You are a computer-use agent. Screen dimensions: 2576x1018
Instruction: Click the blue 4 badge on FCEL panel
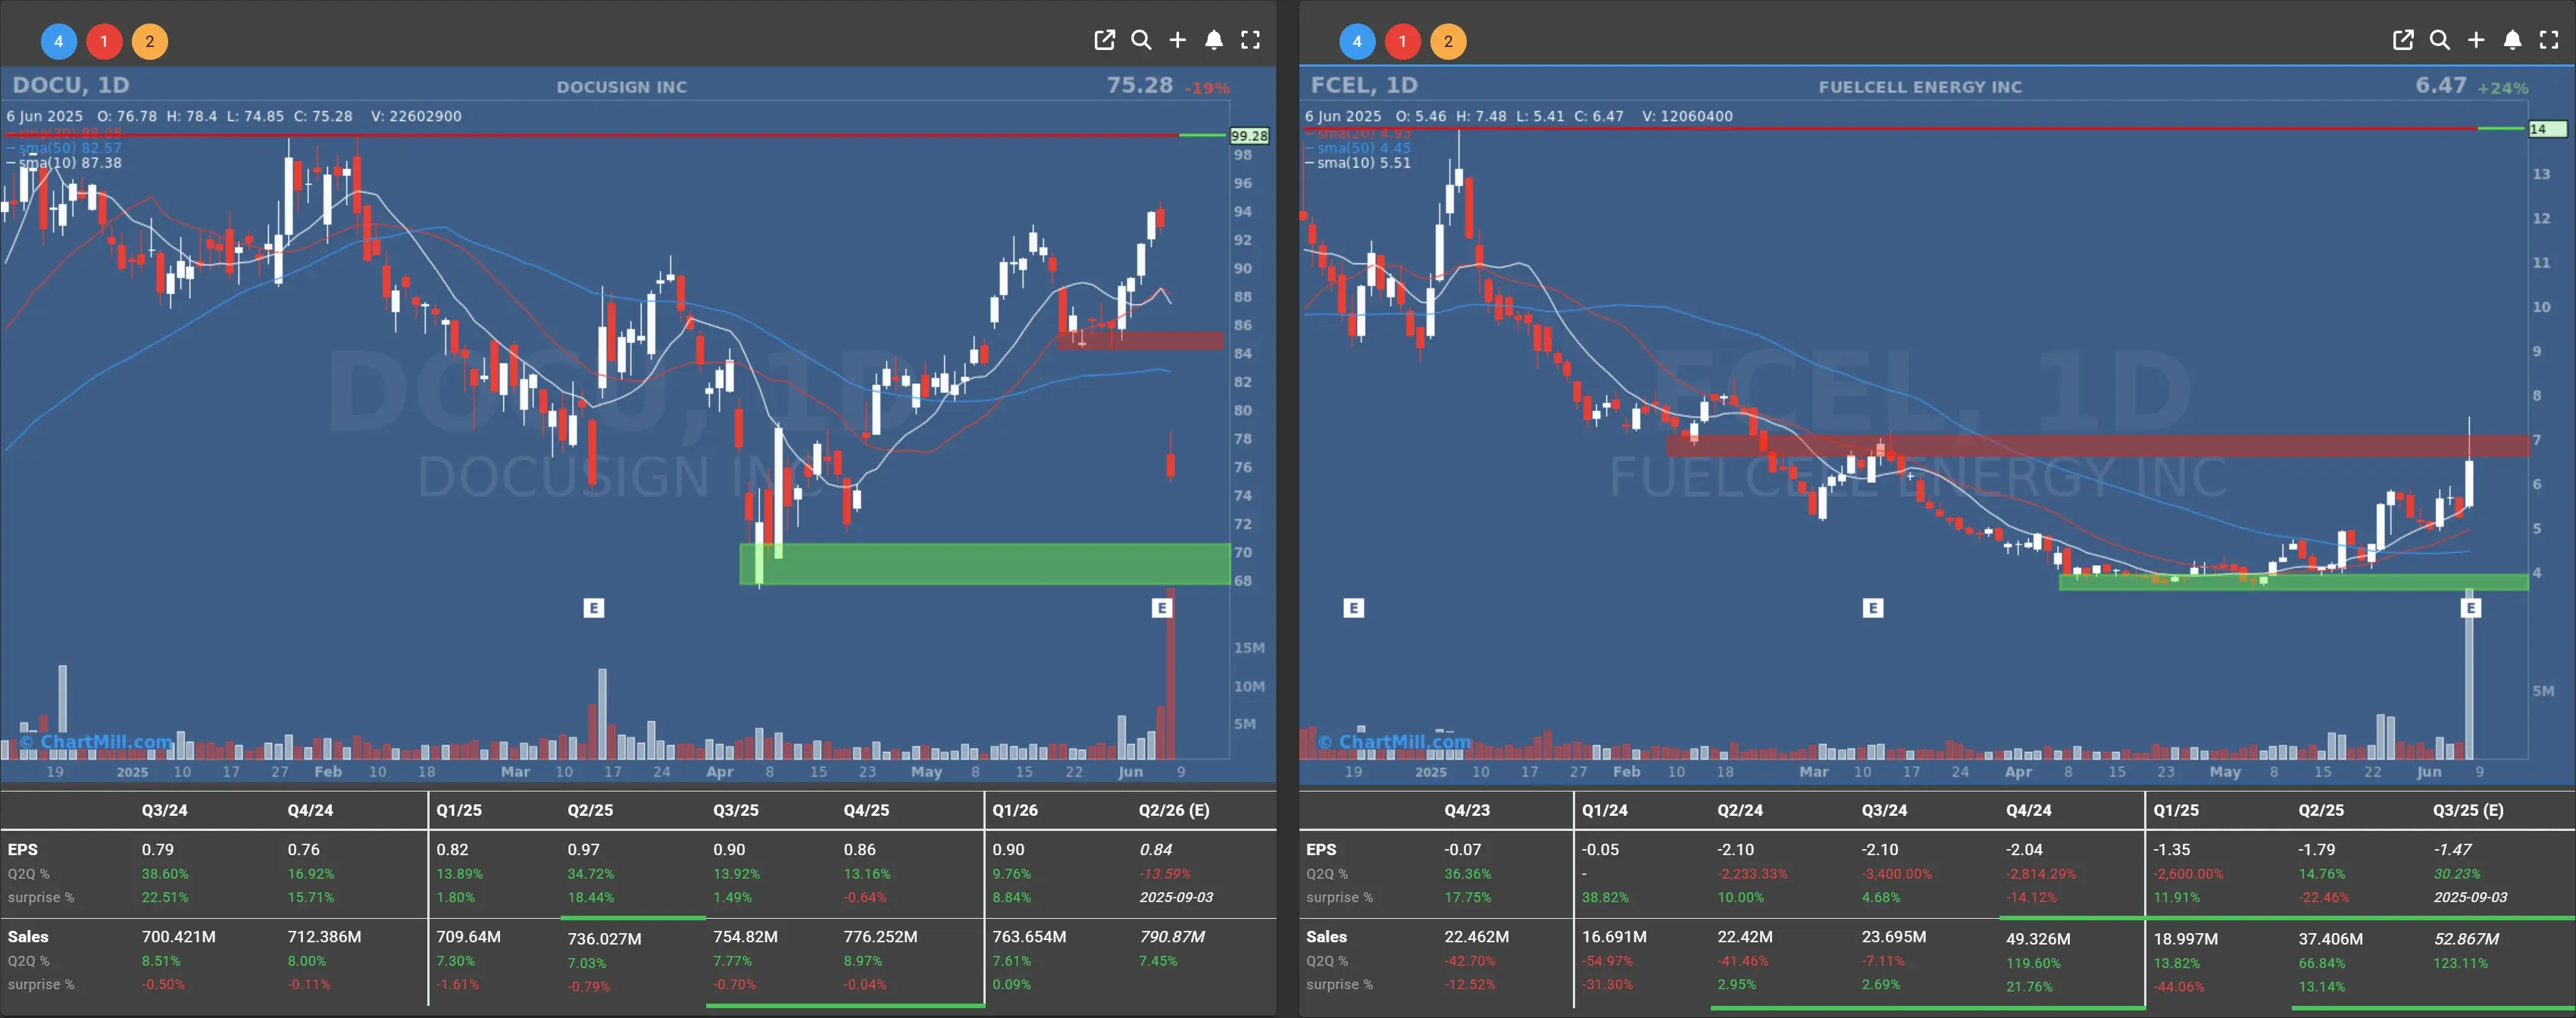1357,41
